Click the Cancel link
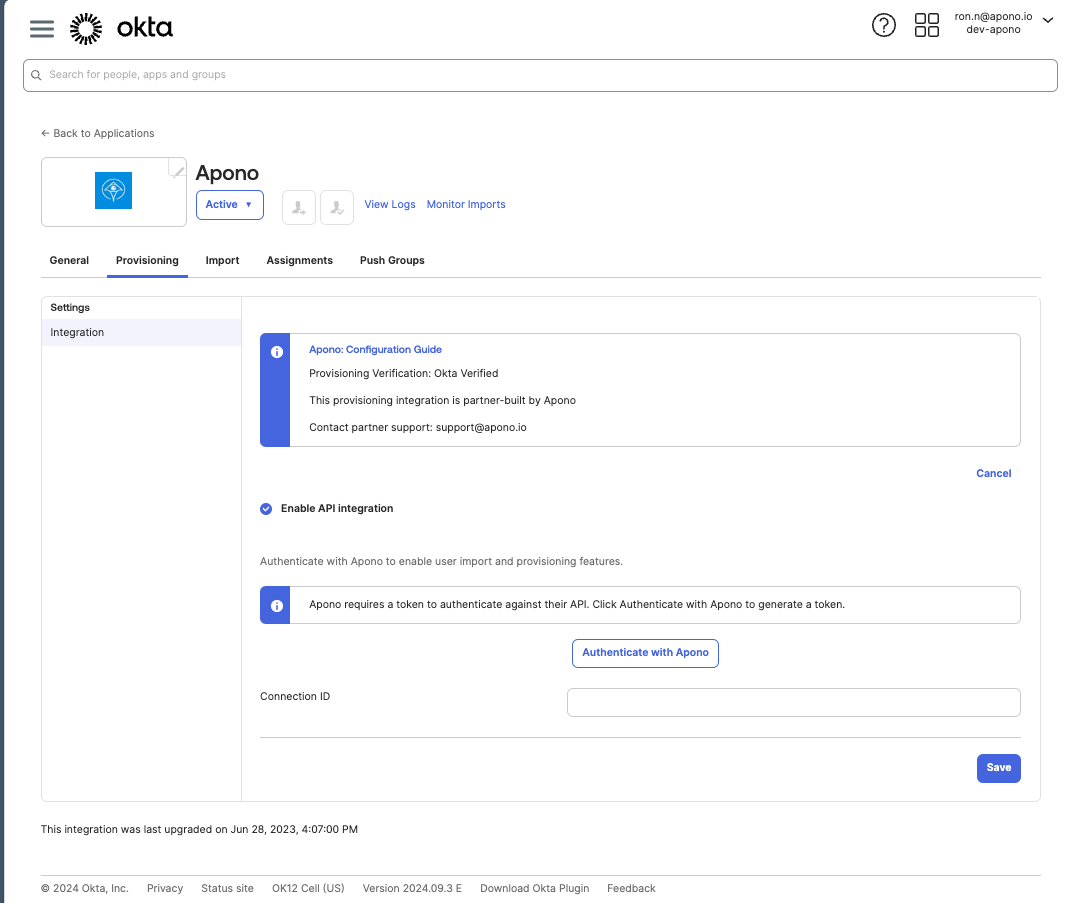Viewport: 1071px width, 903px height. point(993,474)
